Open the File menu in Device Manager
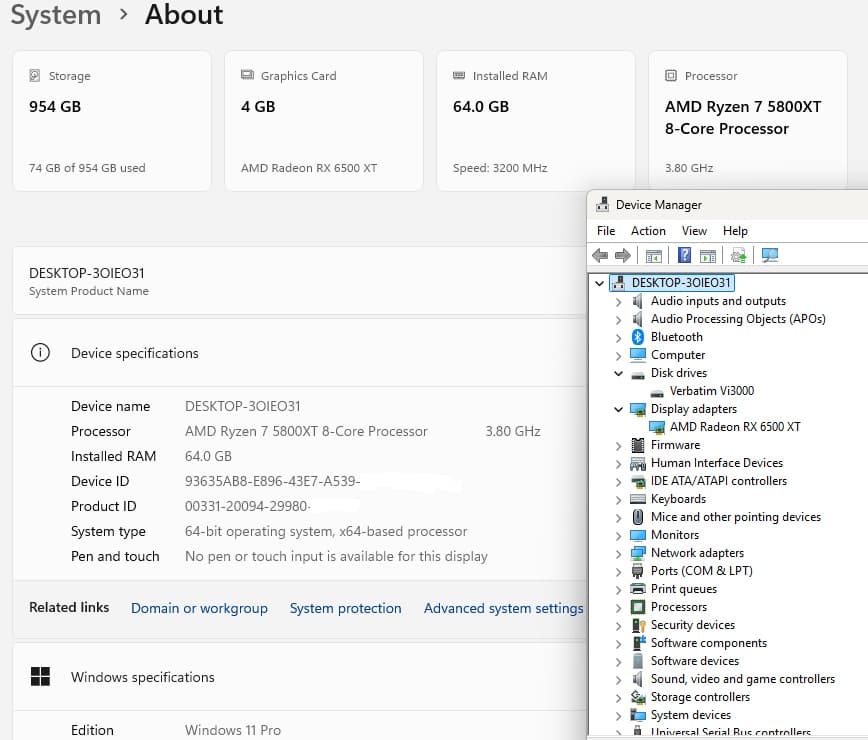This screenshot has width=868, height=740. (606, 231)
